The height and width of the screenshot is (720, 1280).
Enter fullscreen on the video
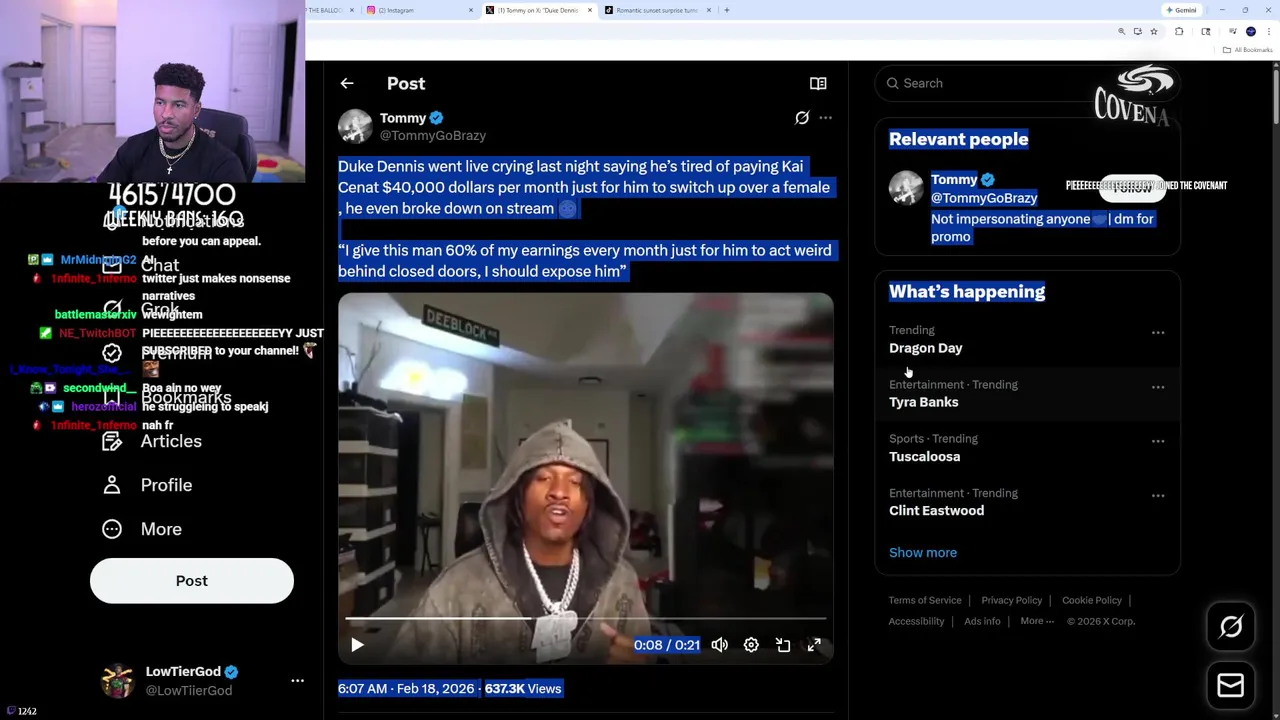[x=814, y=645]
